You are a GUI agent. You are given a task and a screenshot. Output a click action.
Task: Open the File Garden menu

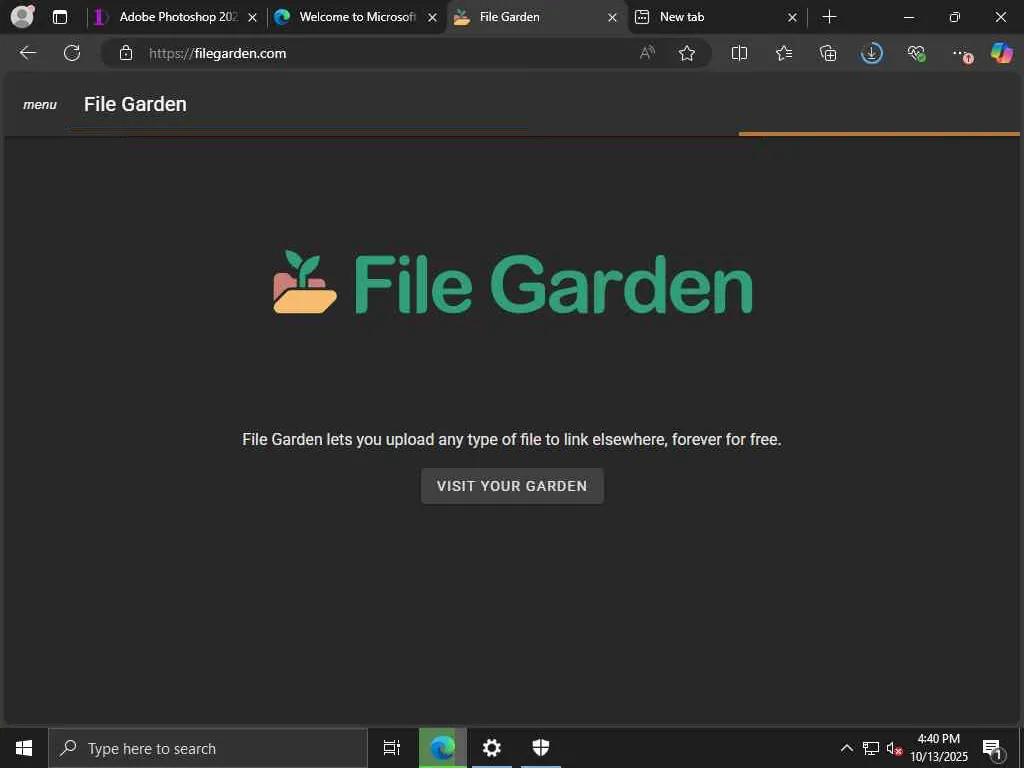(x=40, y=104)
